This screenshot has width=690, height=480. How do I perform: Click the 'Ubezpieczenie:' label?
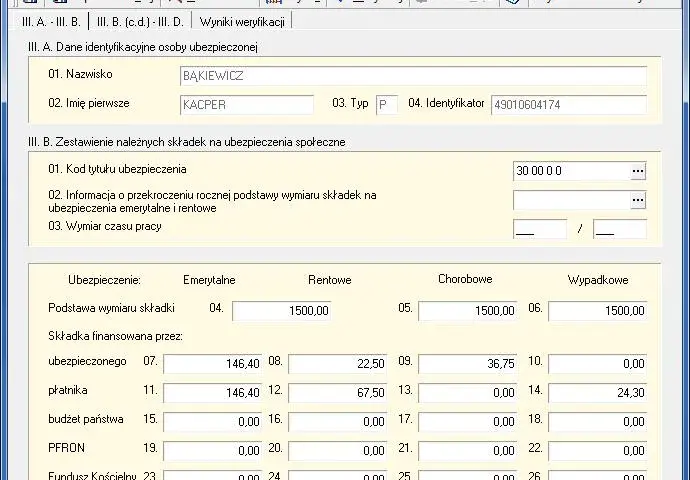click(x=104, y=280)
